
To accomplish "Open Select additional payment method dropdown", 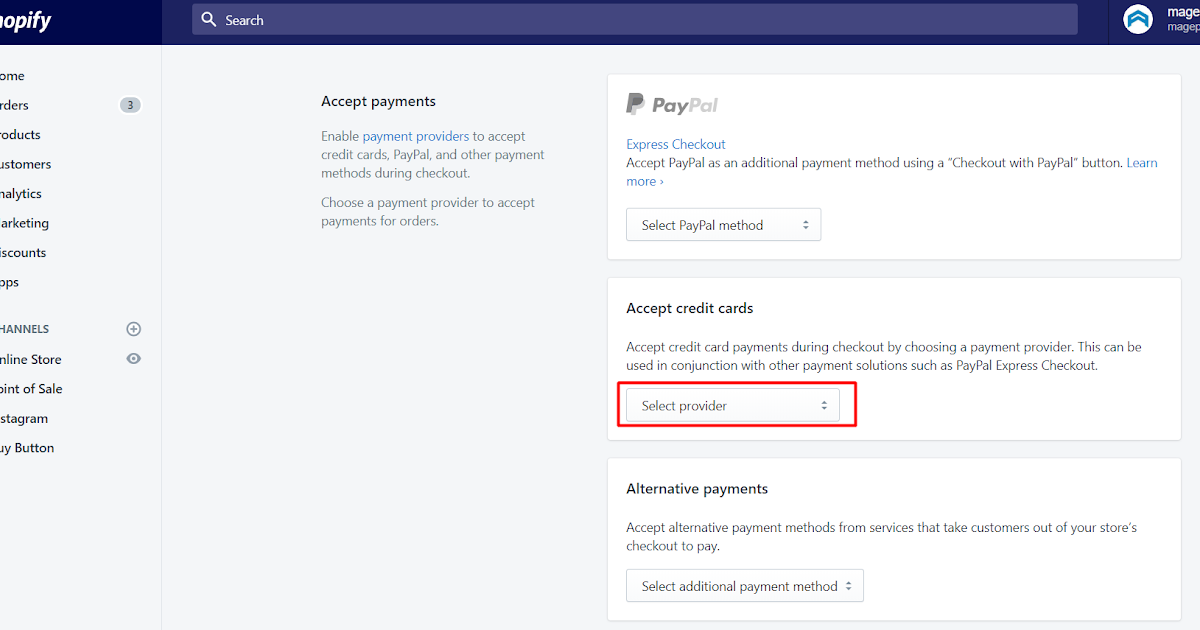I will pyautogui.click(x=745, y=586).
